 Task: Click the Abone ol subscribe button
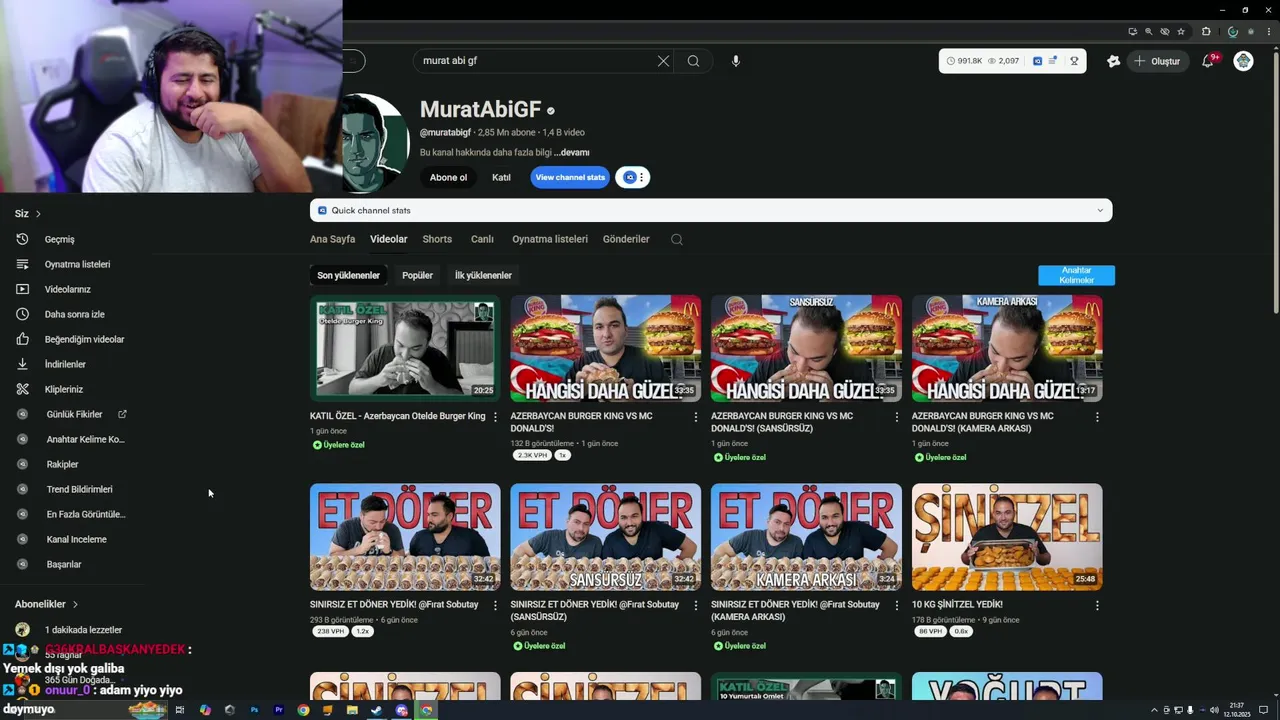point(448,177)
